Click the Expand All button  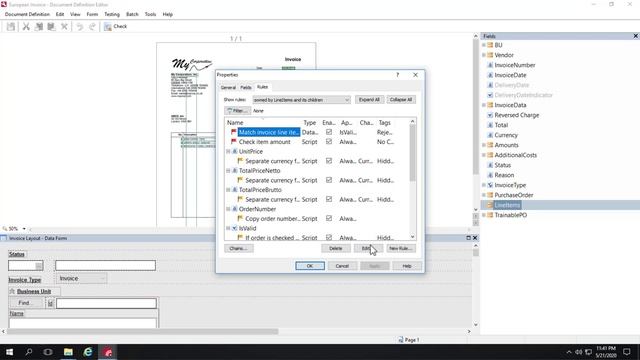[x=369, y=100]
